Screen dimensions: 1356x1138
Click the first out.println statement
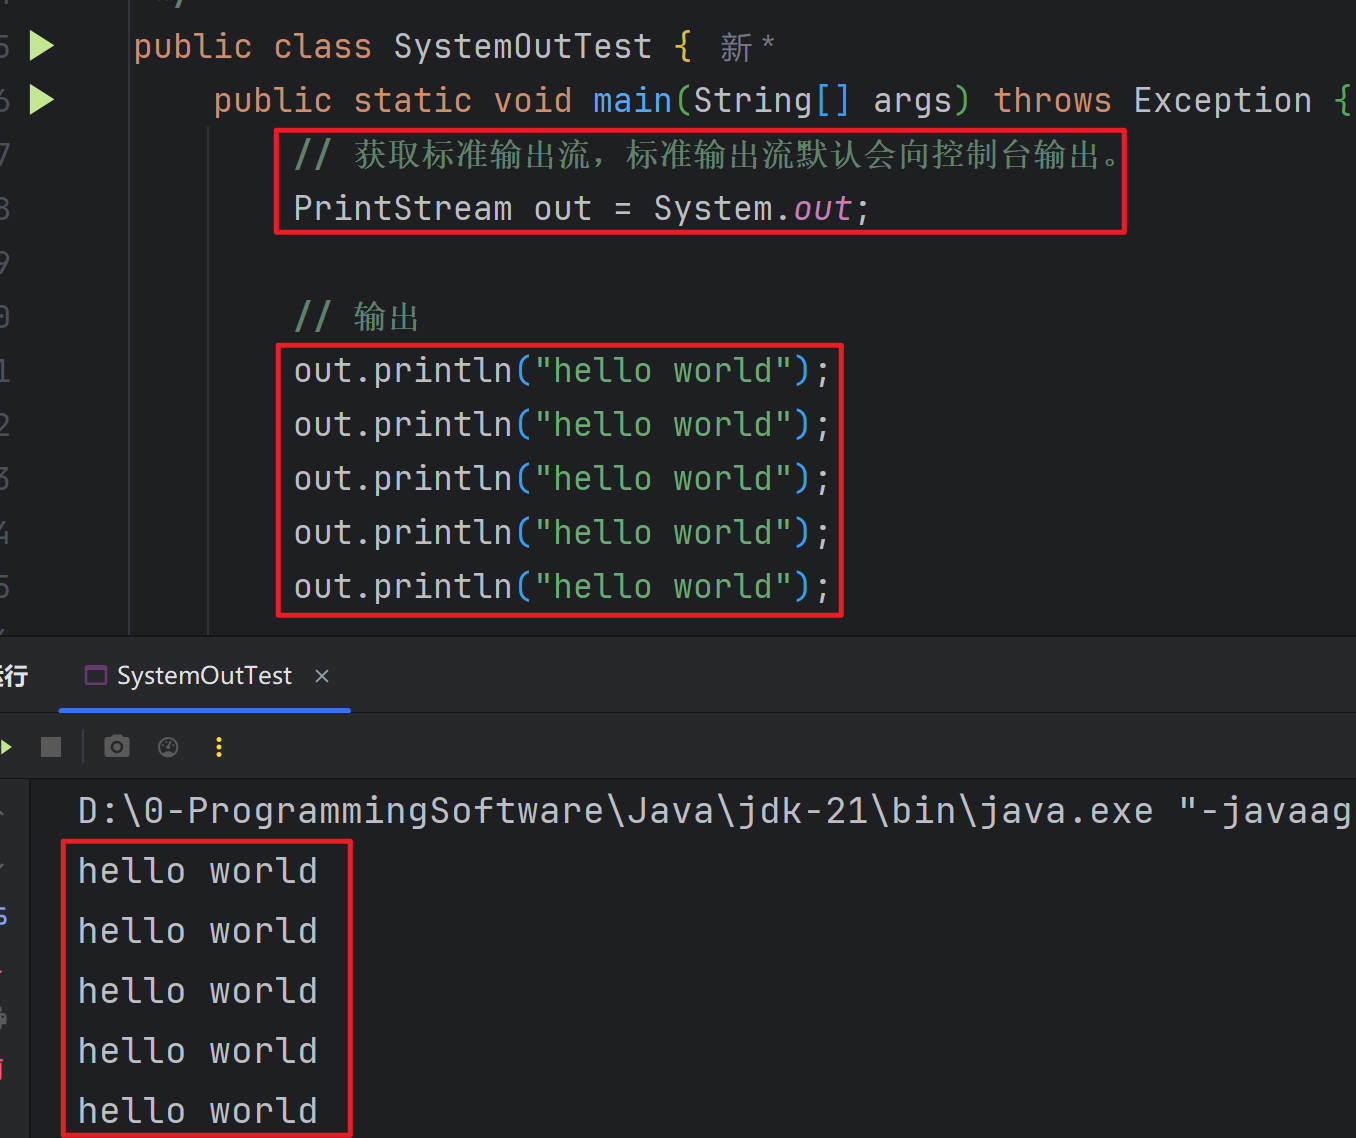pyautogui.click(x=560, y=371)
